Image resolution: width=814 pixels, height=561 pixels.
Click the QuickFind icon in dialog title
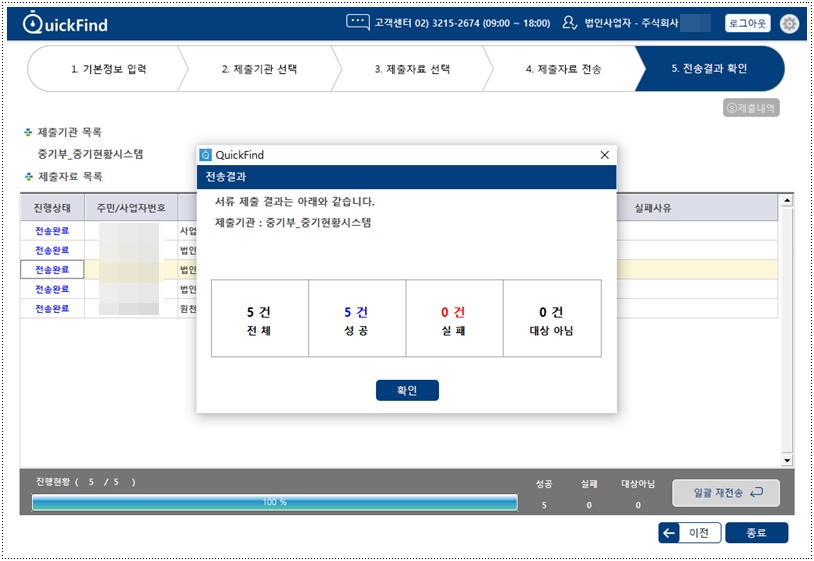point(206,155)
